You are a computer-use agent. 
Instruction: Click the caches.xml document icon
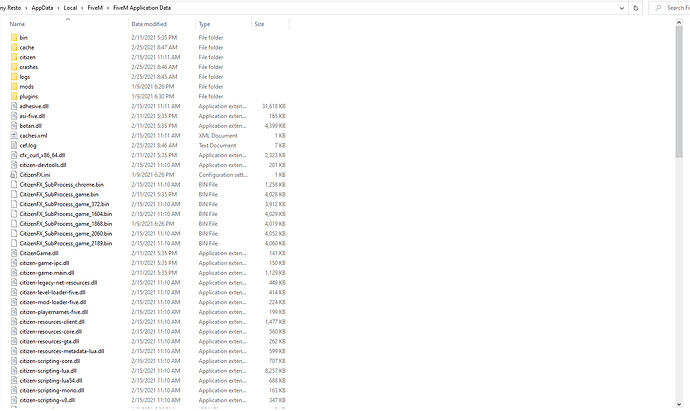[x=14, y=136]
